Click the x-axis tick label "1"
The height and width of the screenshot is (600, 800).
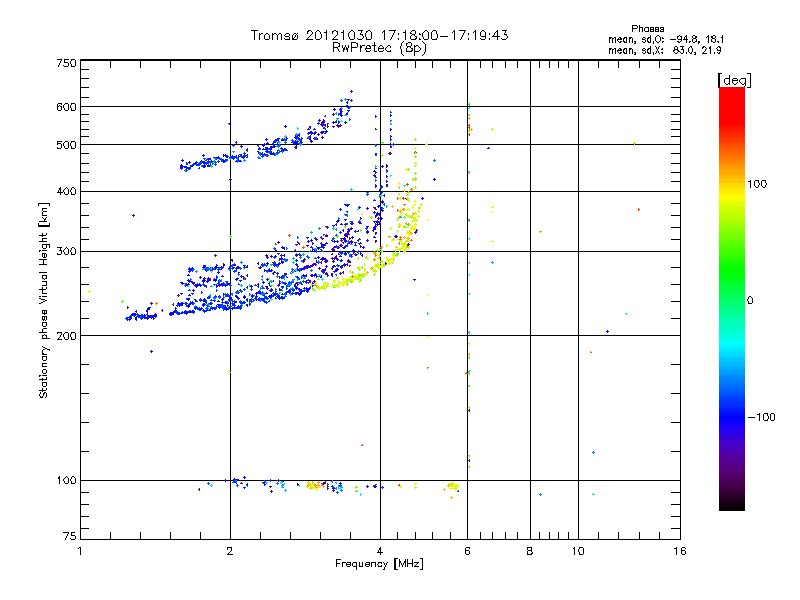coord(80,551)
